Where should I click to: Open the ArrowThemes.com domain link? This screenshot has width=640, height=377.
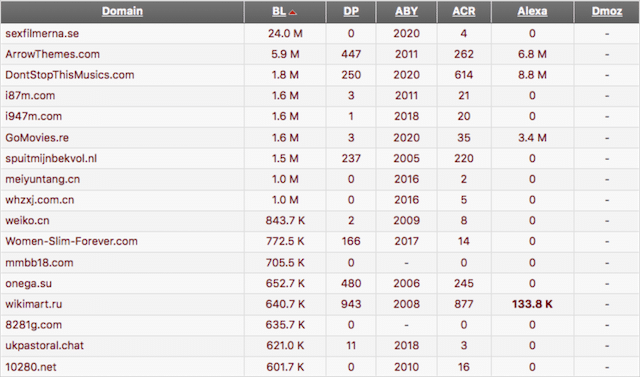point(52,54)
